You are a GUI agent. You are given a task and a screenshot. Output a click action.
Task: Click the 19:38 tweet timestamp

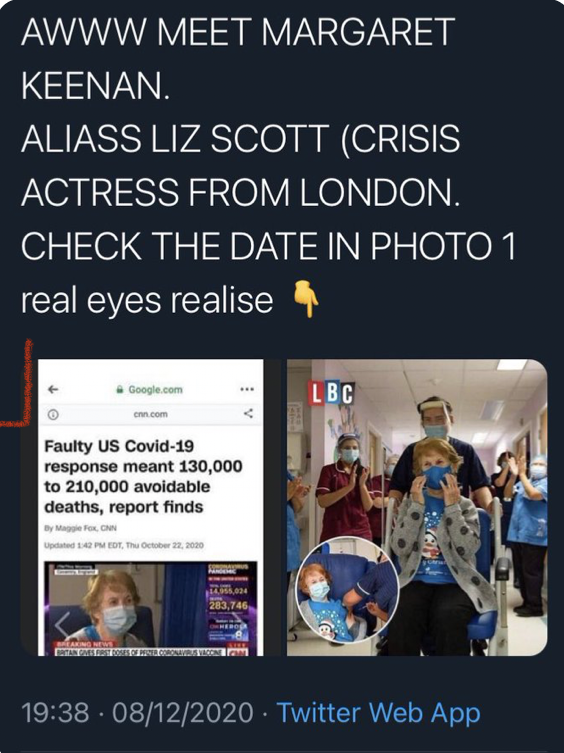[x=56, y=712]
